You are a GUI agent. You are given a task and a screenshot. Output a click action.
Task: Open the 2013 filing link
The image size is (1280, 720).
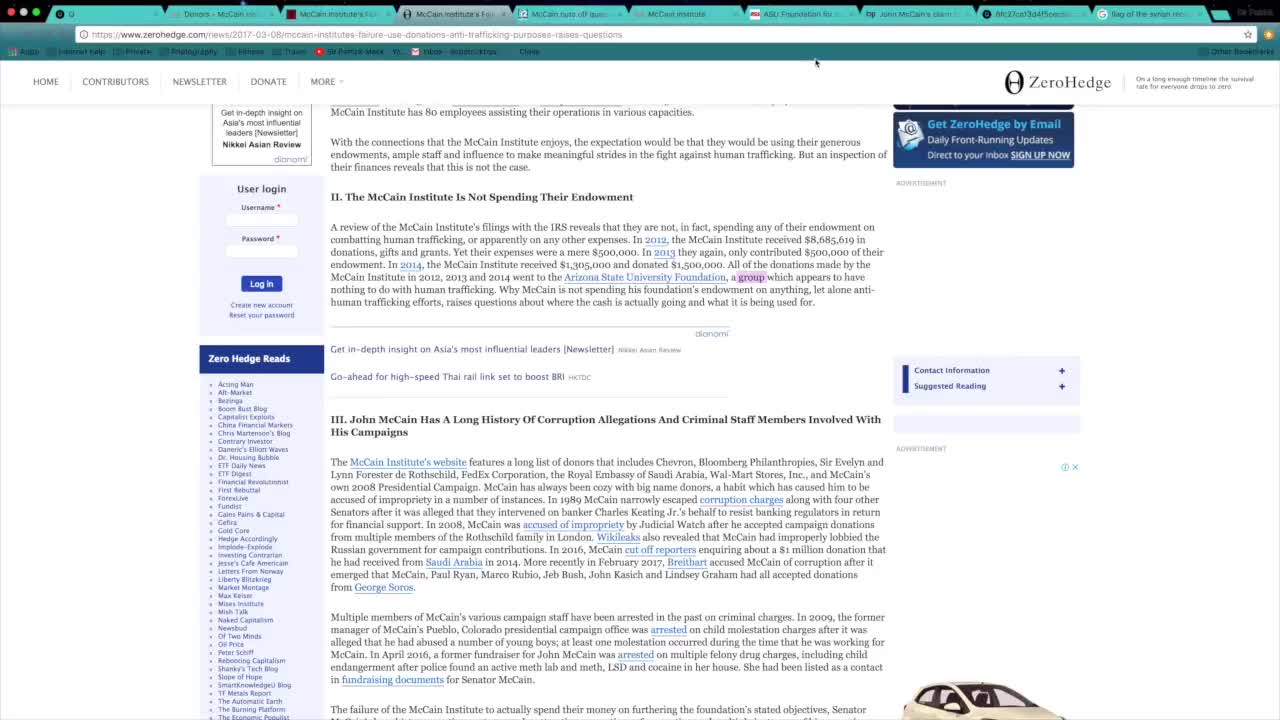(664, 252)
